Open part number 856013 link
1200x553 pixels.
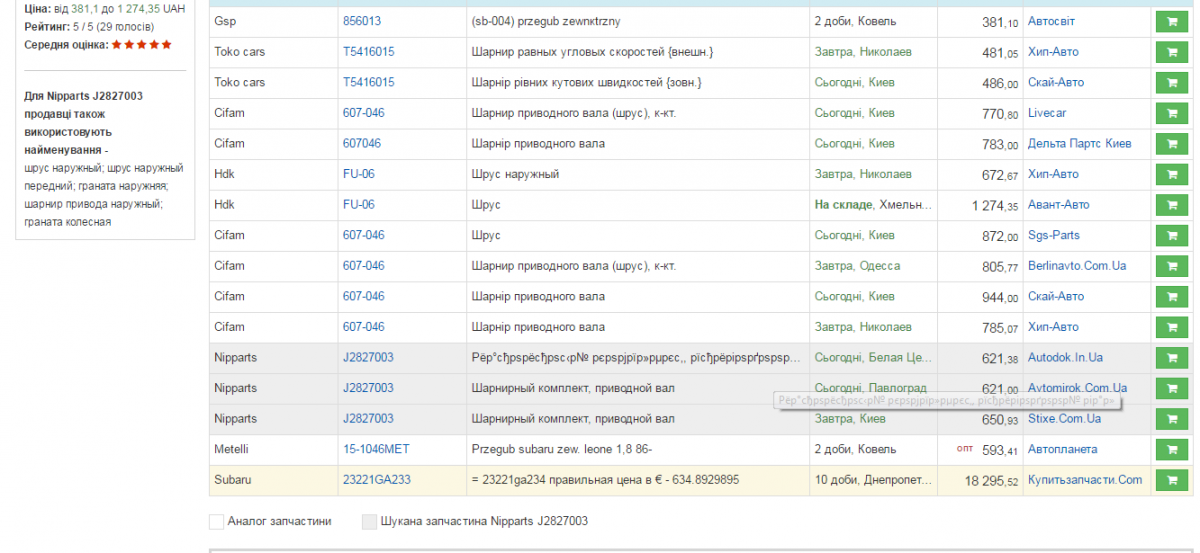coord(362,21)
